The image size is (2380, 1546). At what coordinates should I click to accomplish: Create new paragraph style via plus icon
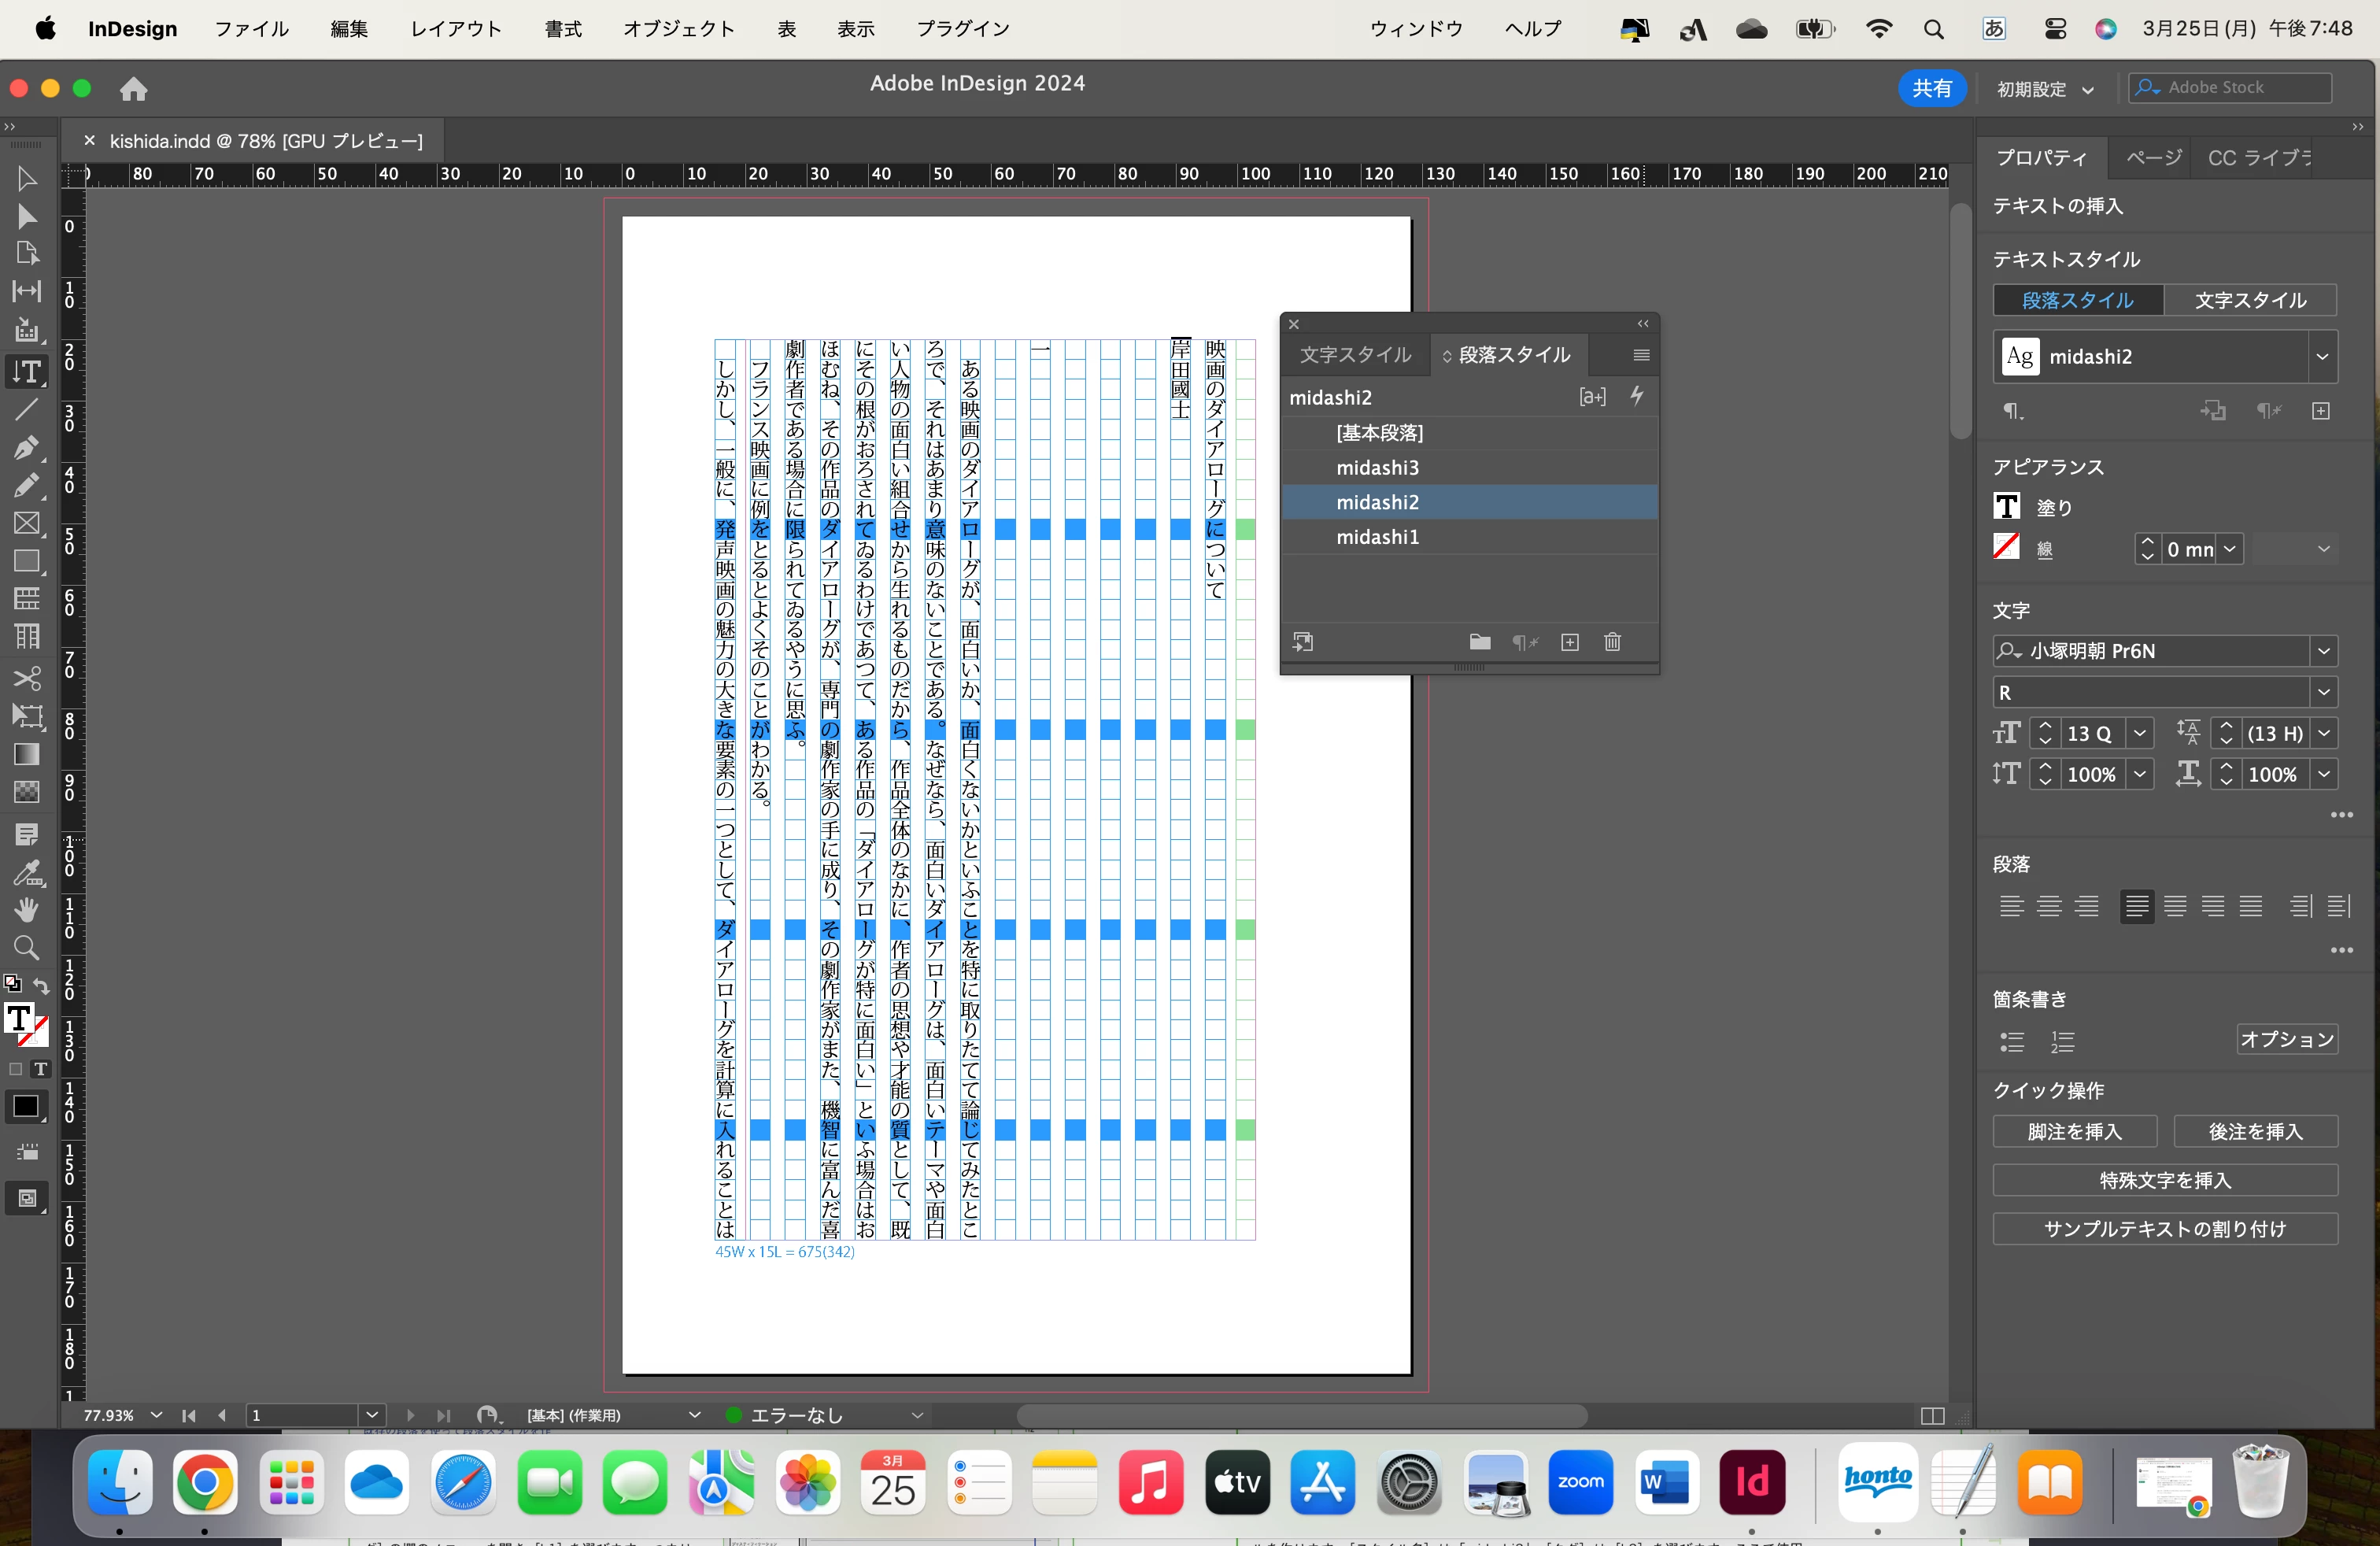[1570, 642]
